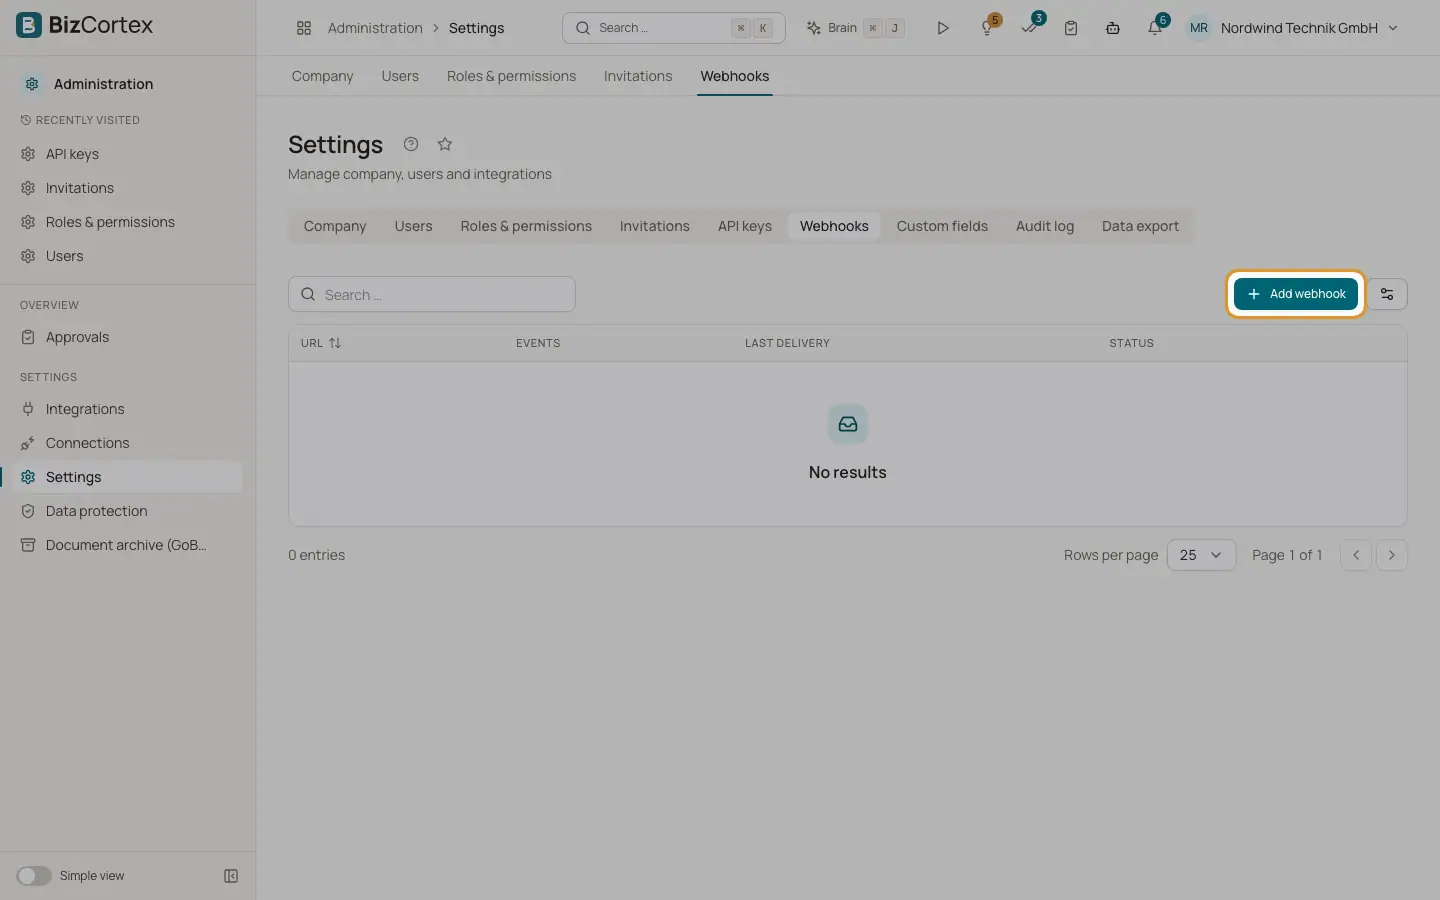
Task: Collapse the sidebar with the panel icon
Action: pos(231,876)
